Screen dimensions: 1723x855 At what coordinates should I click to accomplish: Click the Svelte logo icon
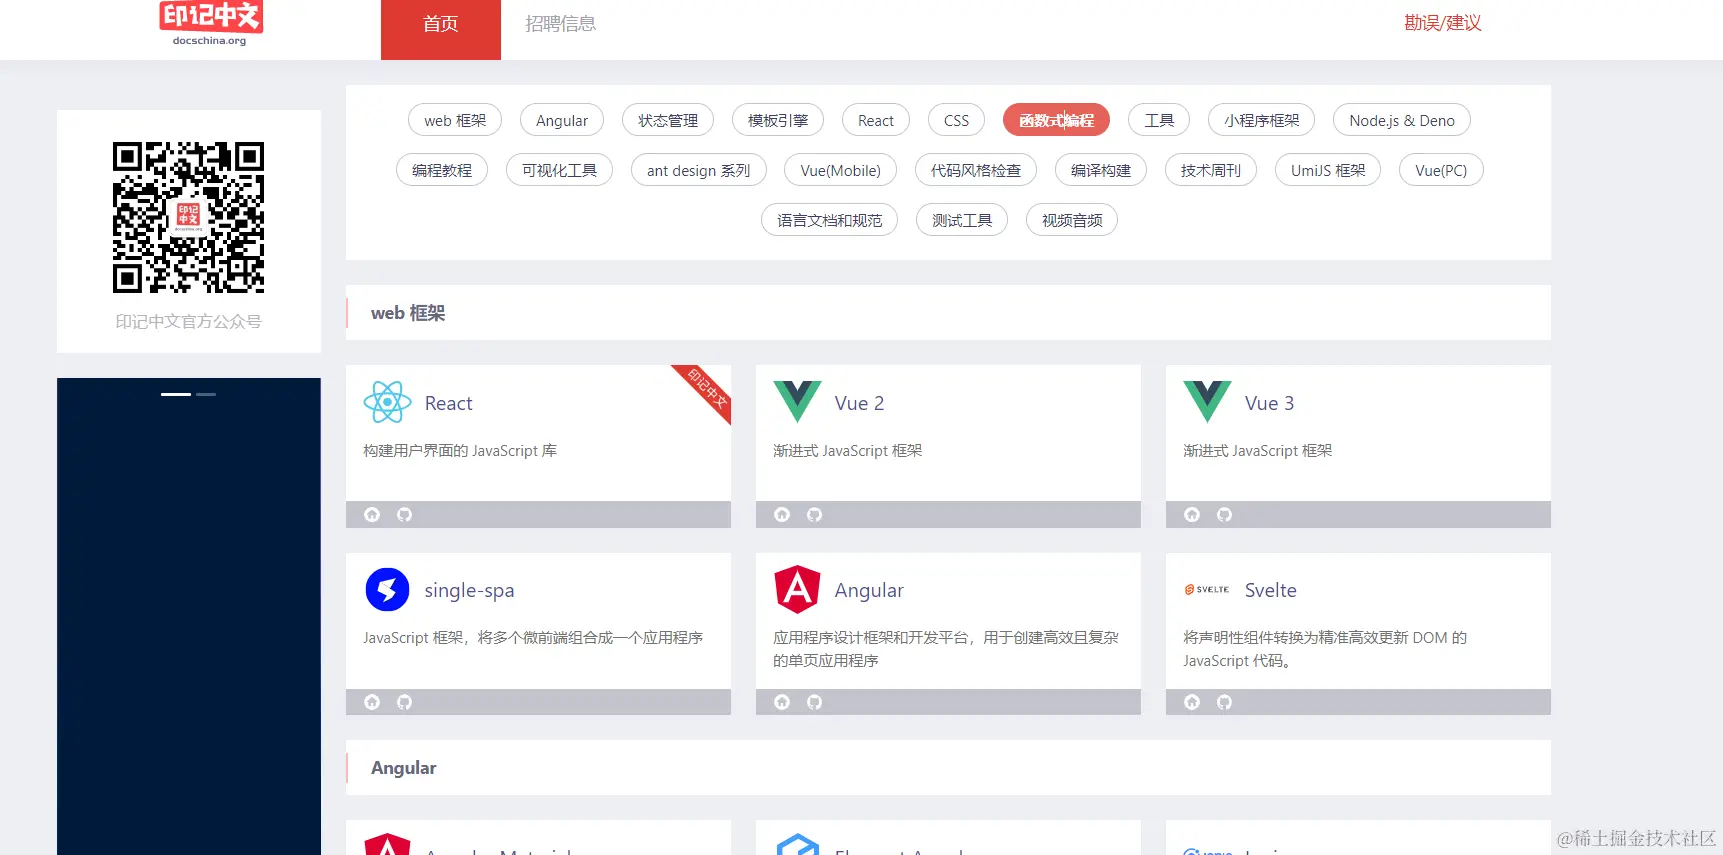1207,590
